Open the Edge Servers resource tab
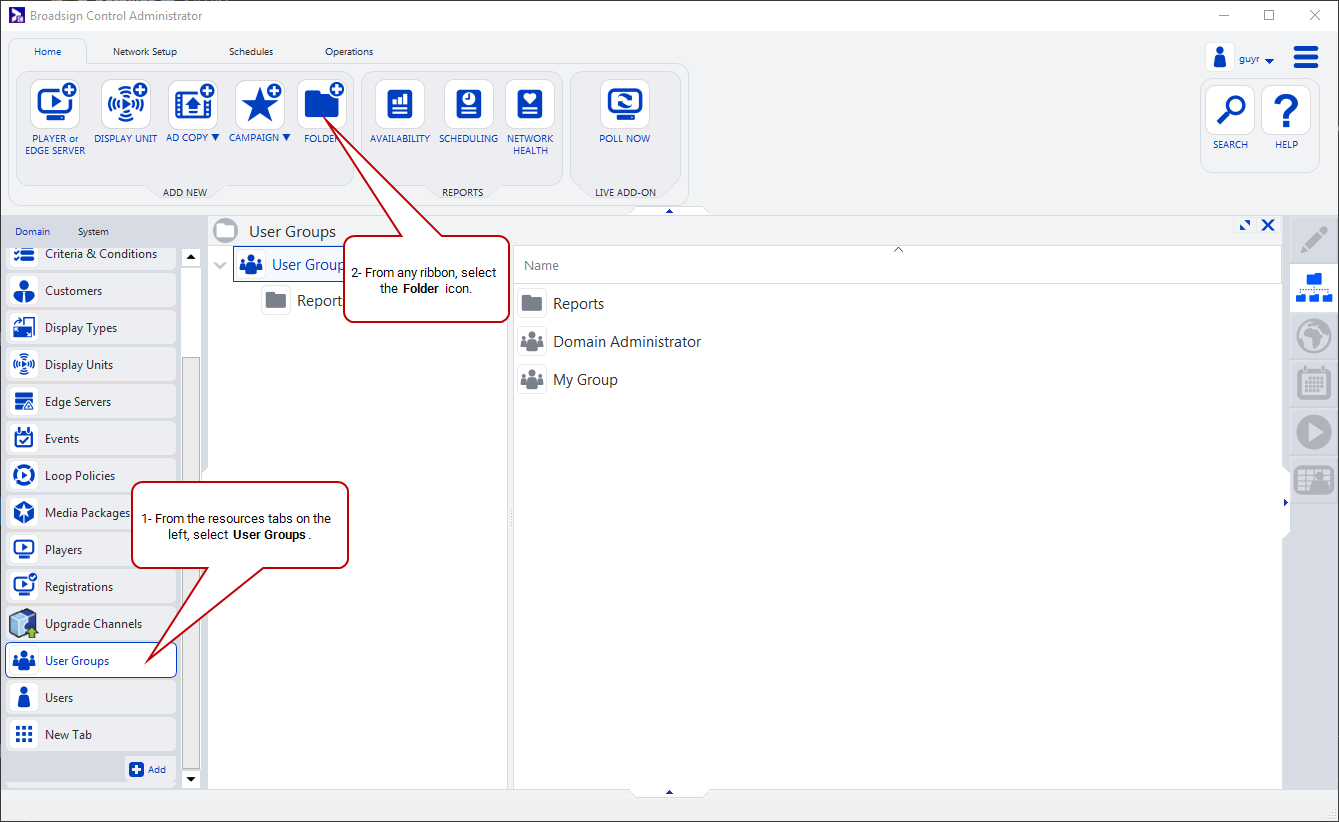Screen dimensions: 1339x822 coord(91,402)
